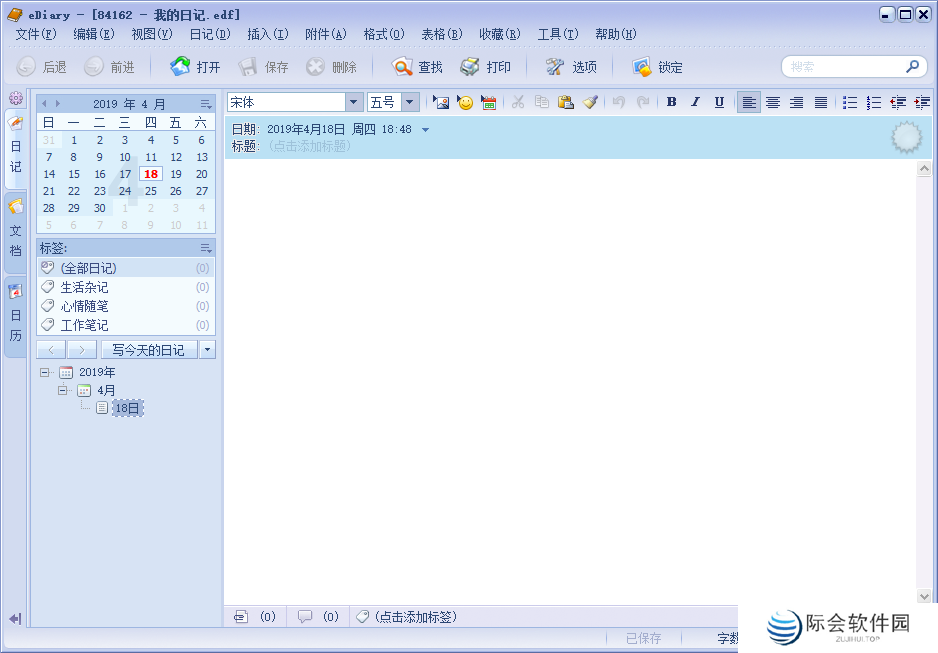Open the 宋体 font name dropdown

[354, 102]
